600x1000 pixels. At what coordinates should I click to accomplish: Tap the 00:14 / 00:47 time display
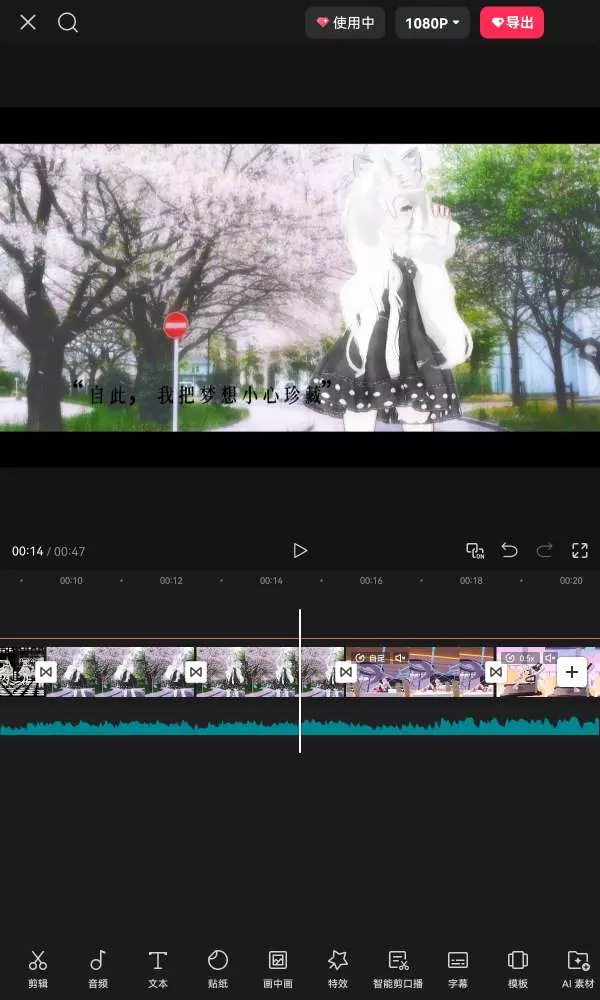pyautogui.click(x=48, y=551)
